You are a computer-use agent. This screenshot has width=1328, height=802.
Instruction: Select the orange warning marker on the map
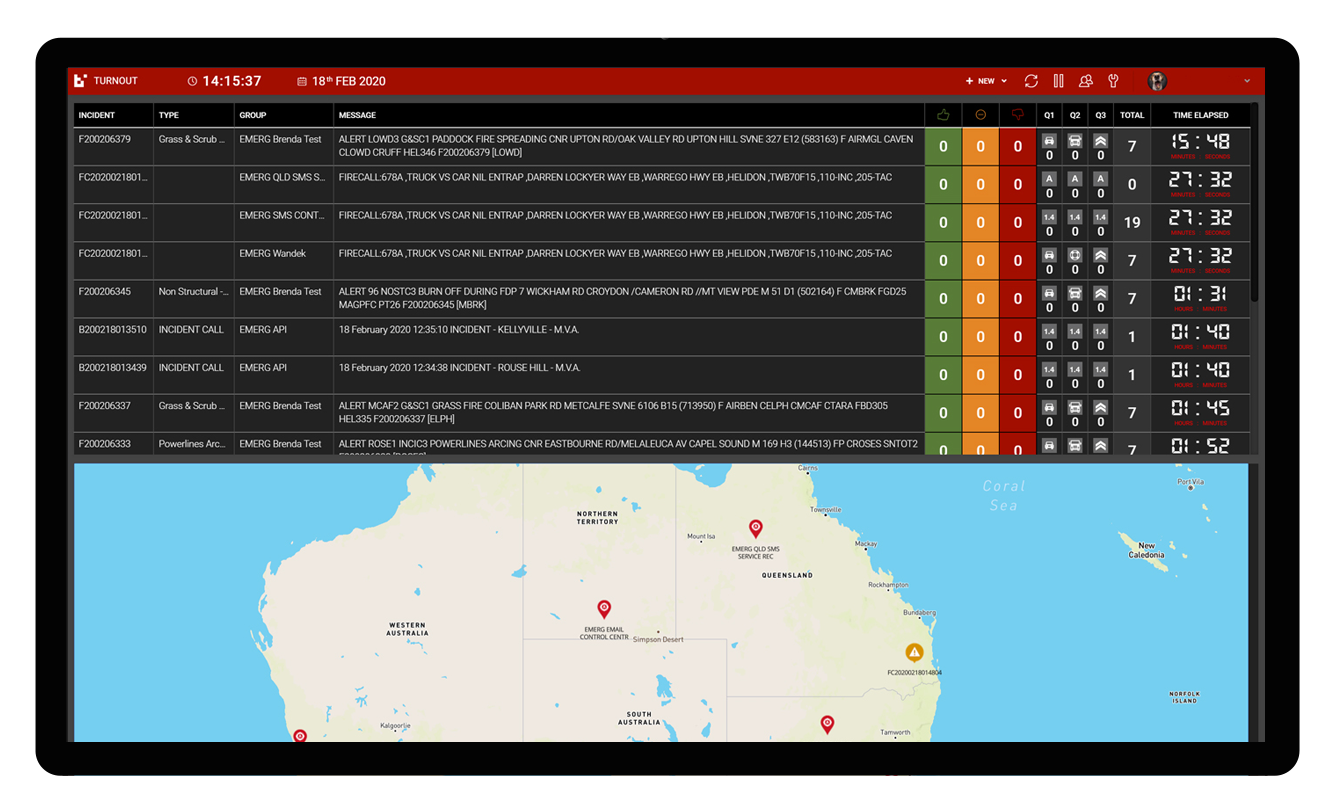click(913, 652)
